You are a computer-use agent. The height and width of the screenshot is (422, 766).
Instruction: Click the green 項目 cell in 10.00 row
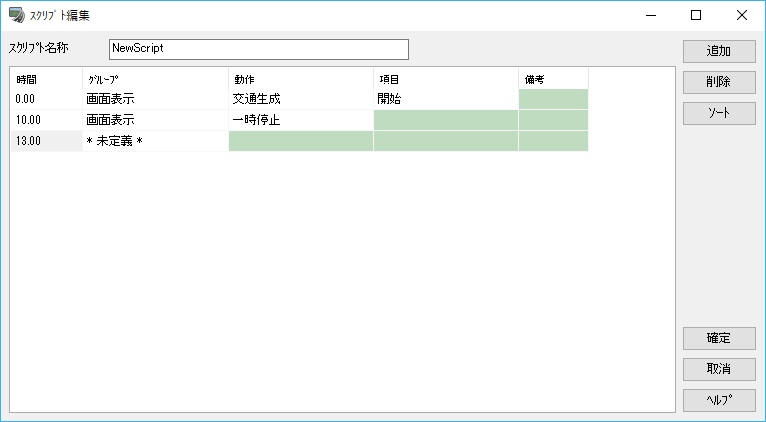click(446, 120)
